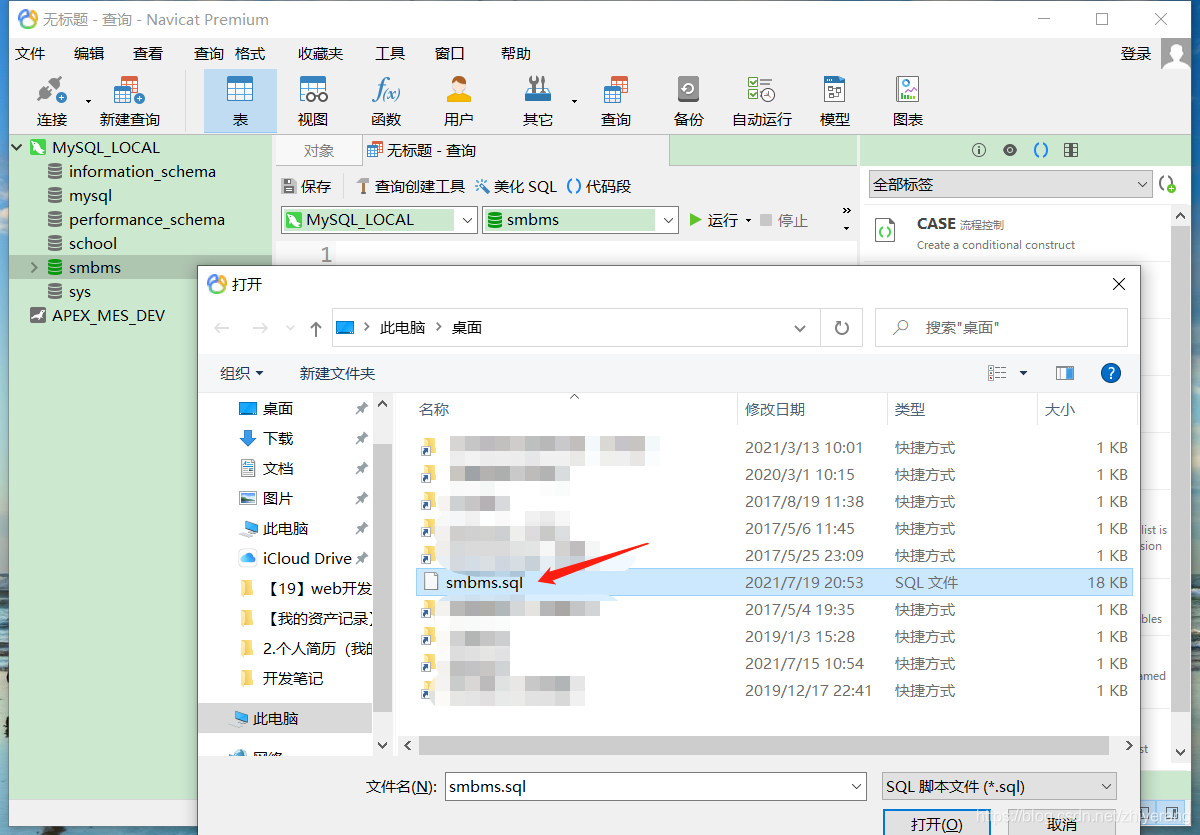The width and height of the screenshot is (1200, 835).
Task: Open the Tools menu
Action: 390,53
